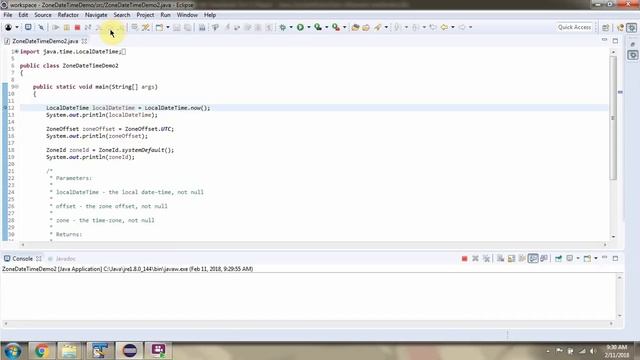Open Chrome from the Windows taskbar
The height and width of the screenshot is (360, 640).
tap(41, 351)
